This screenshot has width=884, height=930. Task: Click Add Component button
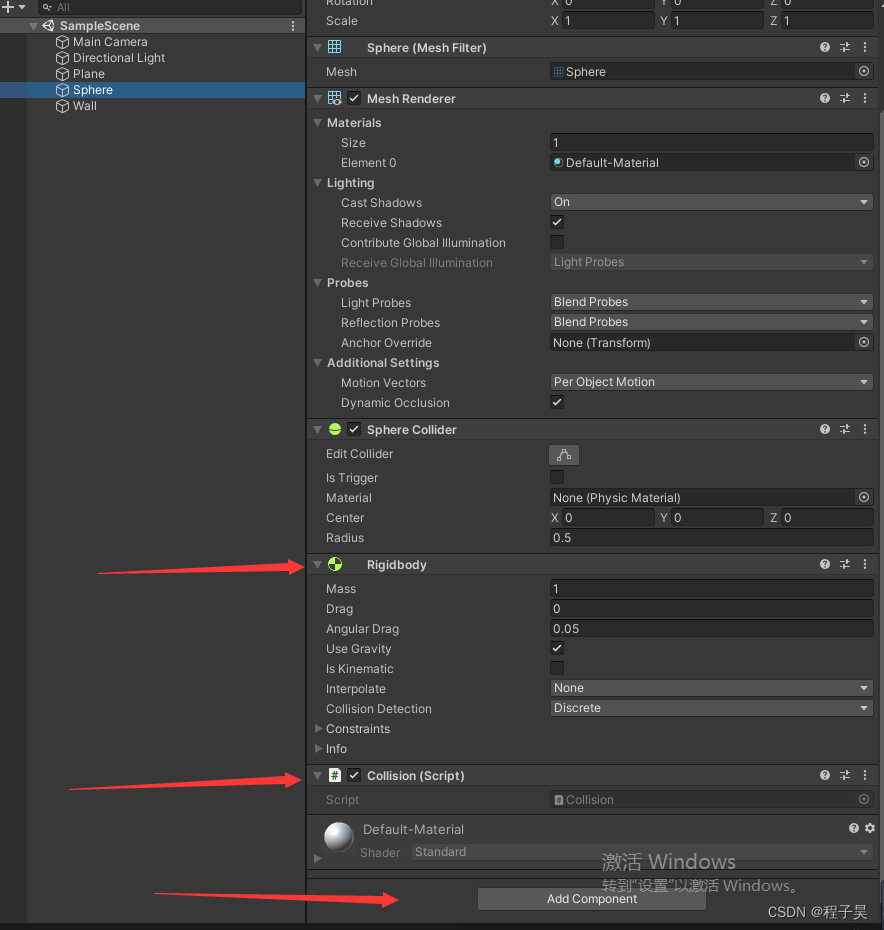pos(592,899)
